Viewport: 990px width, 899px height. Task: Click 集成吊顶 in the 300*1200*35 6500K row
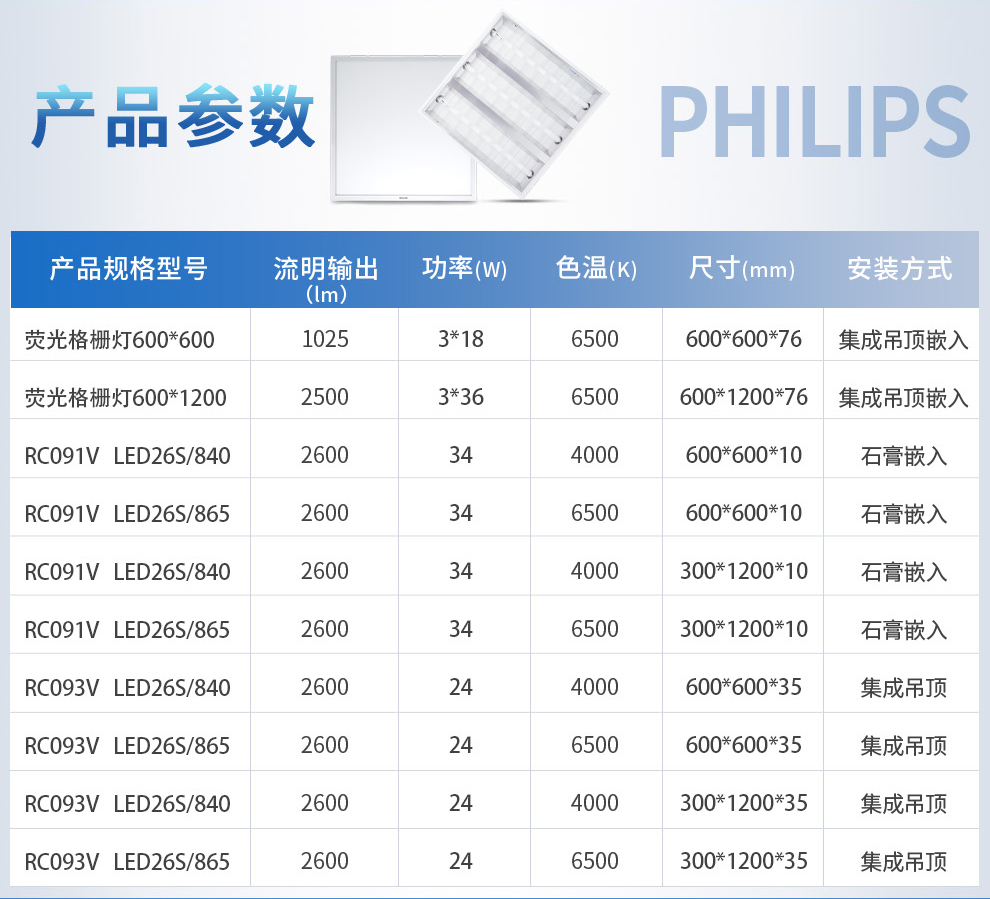904,862
